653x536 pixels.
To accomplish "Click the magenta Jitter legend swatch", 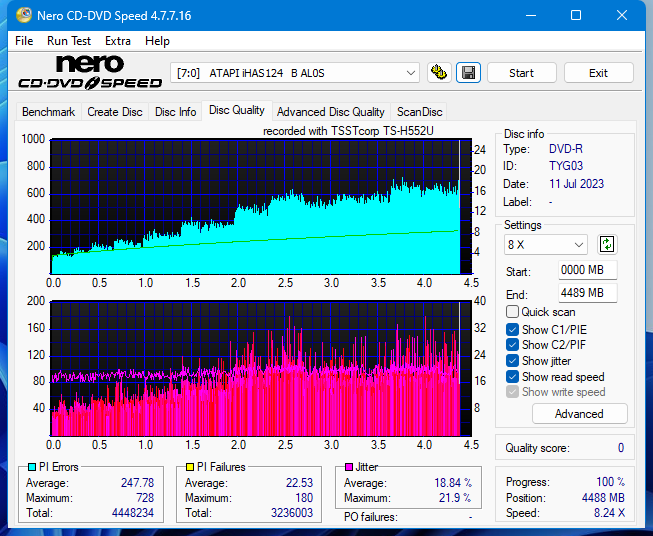I will 349,467.
